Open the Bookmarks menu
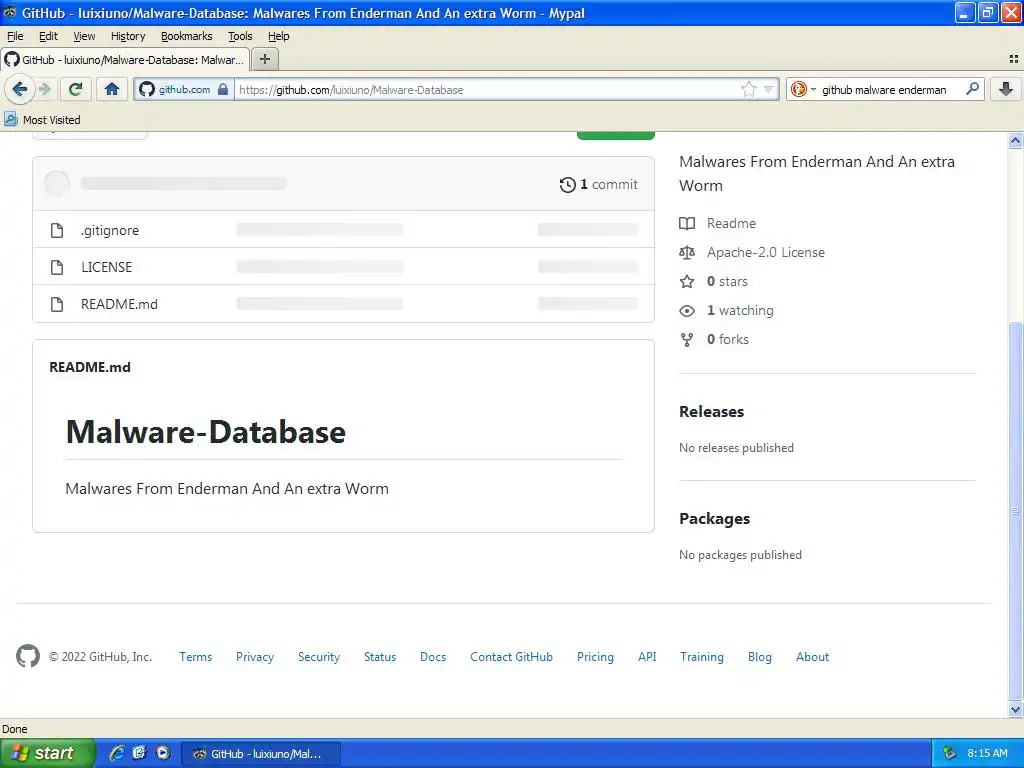Viewport: 1024px width, 768px height. click(x=187, y=36)
